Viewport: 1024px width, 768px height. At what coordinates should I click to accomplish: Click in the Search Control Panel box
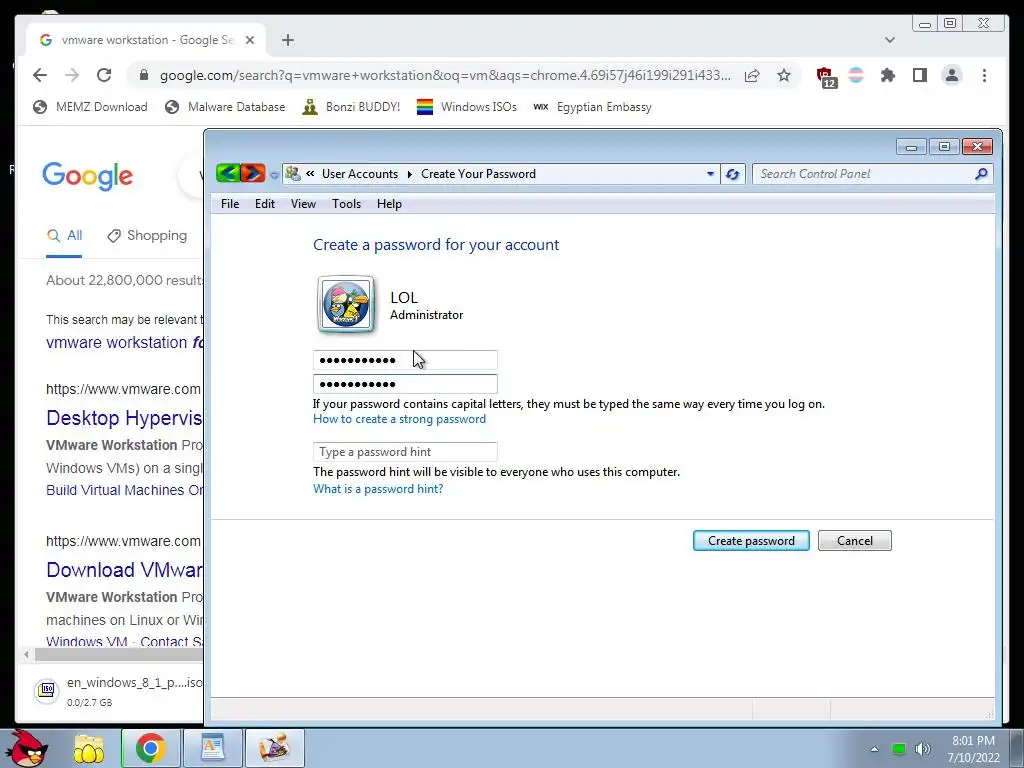tap(862, 174)
